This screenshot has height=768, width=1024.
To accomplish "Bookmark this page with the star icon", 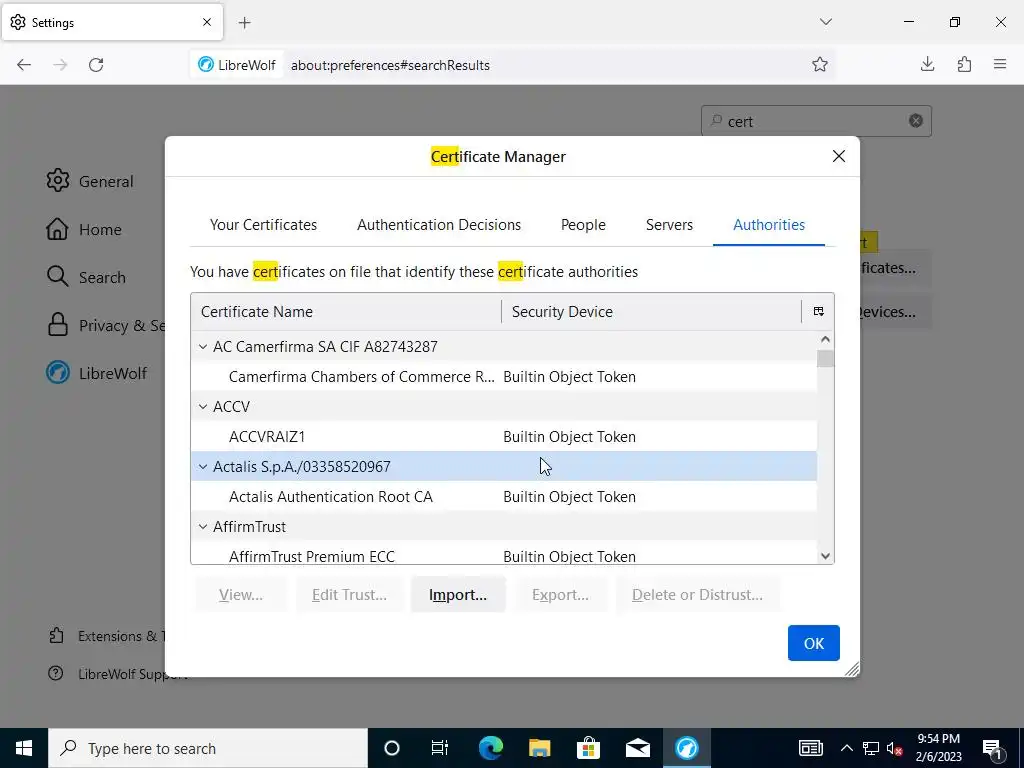I will pyautogui.click(x=820, y=64).
